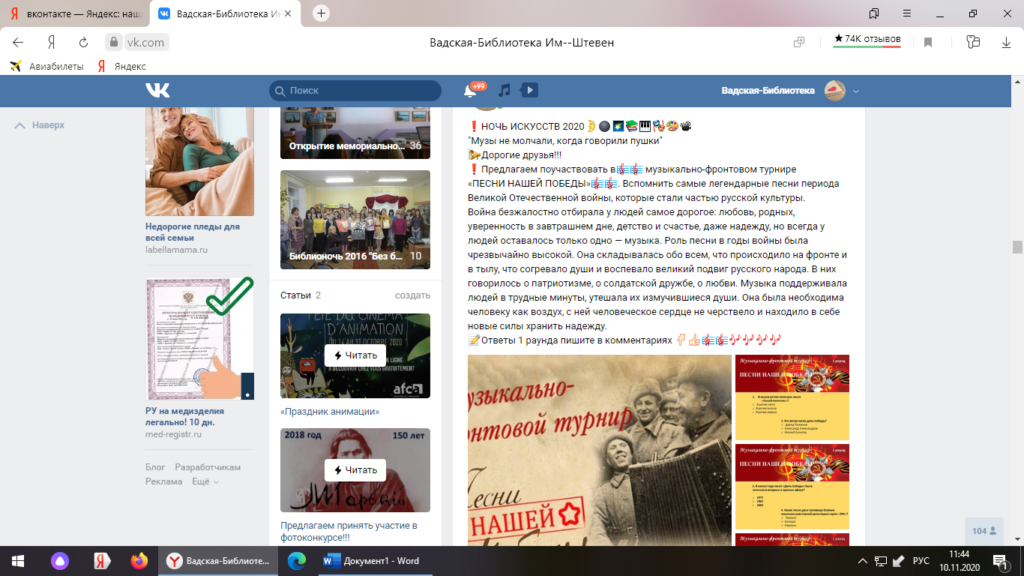1024x576 pixels.
Task: Click Наверх to scroll to top
Action: pos(40,125)
